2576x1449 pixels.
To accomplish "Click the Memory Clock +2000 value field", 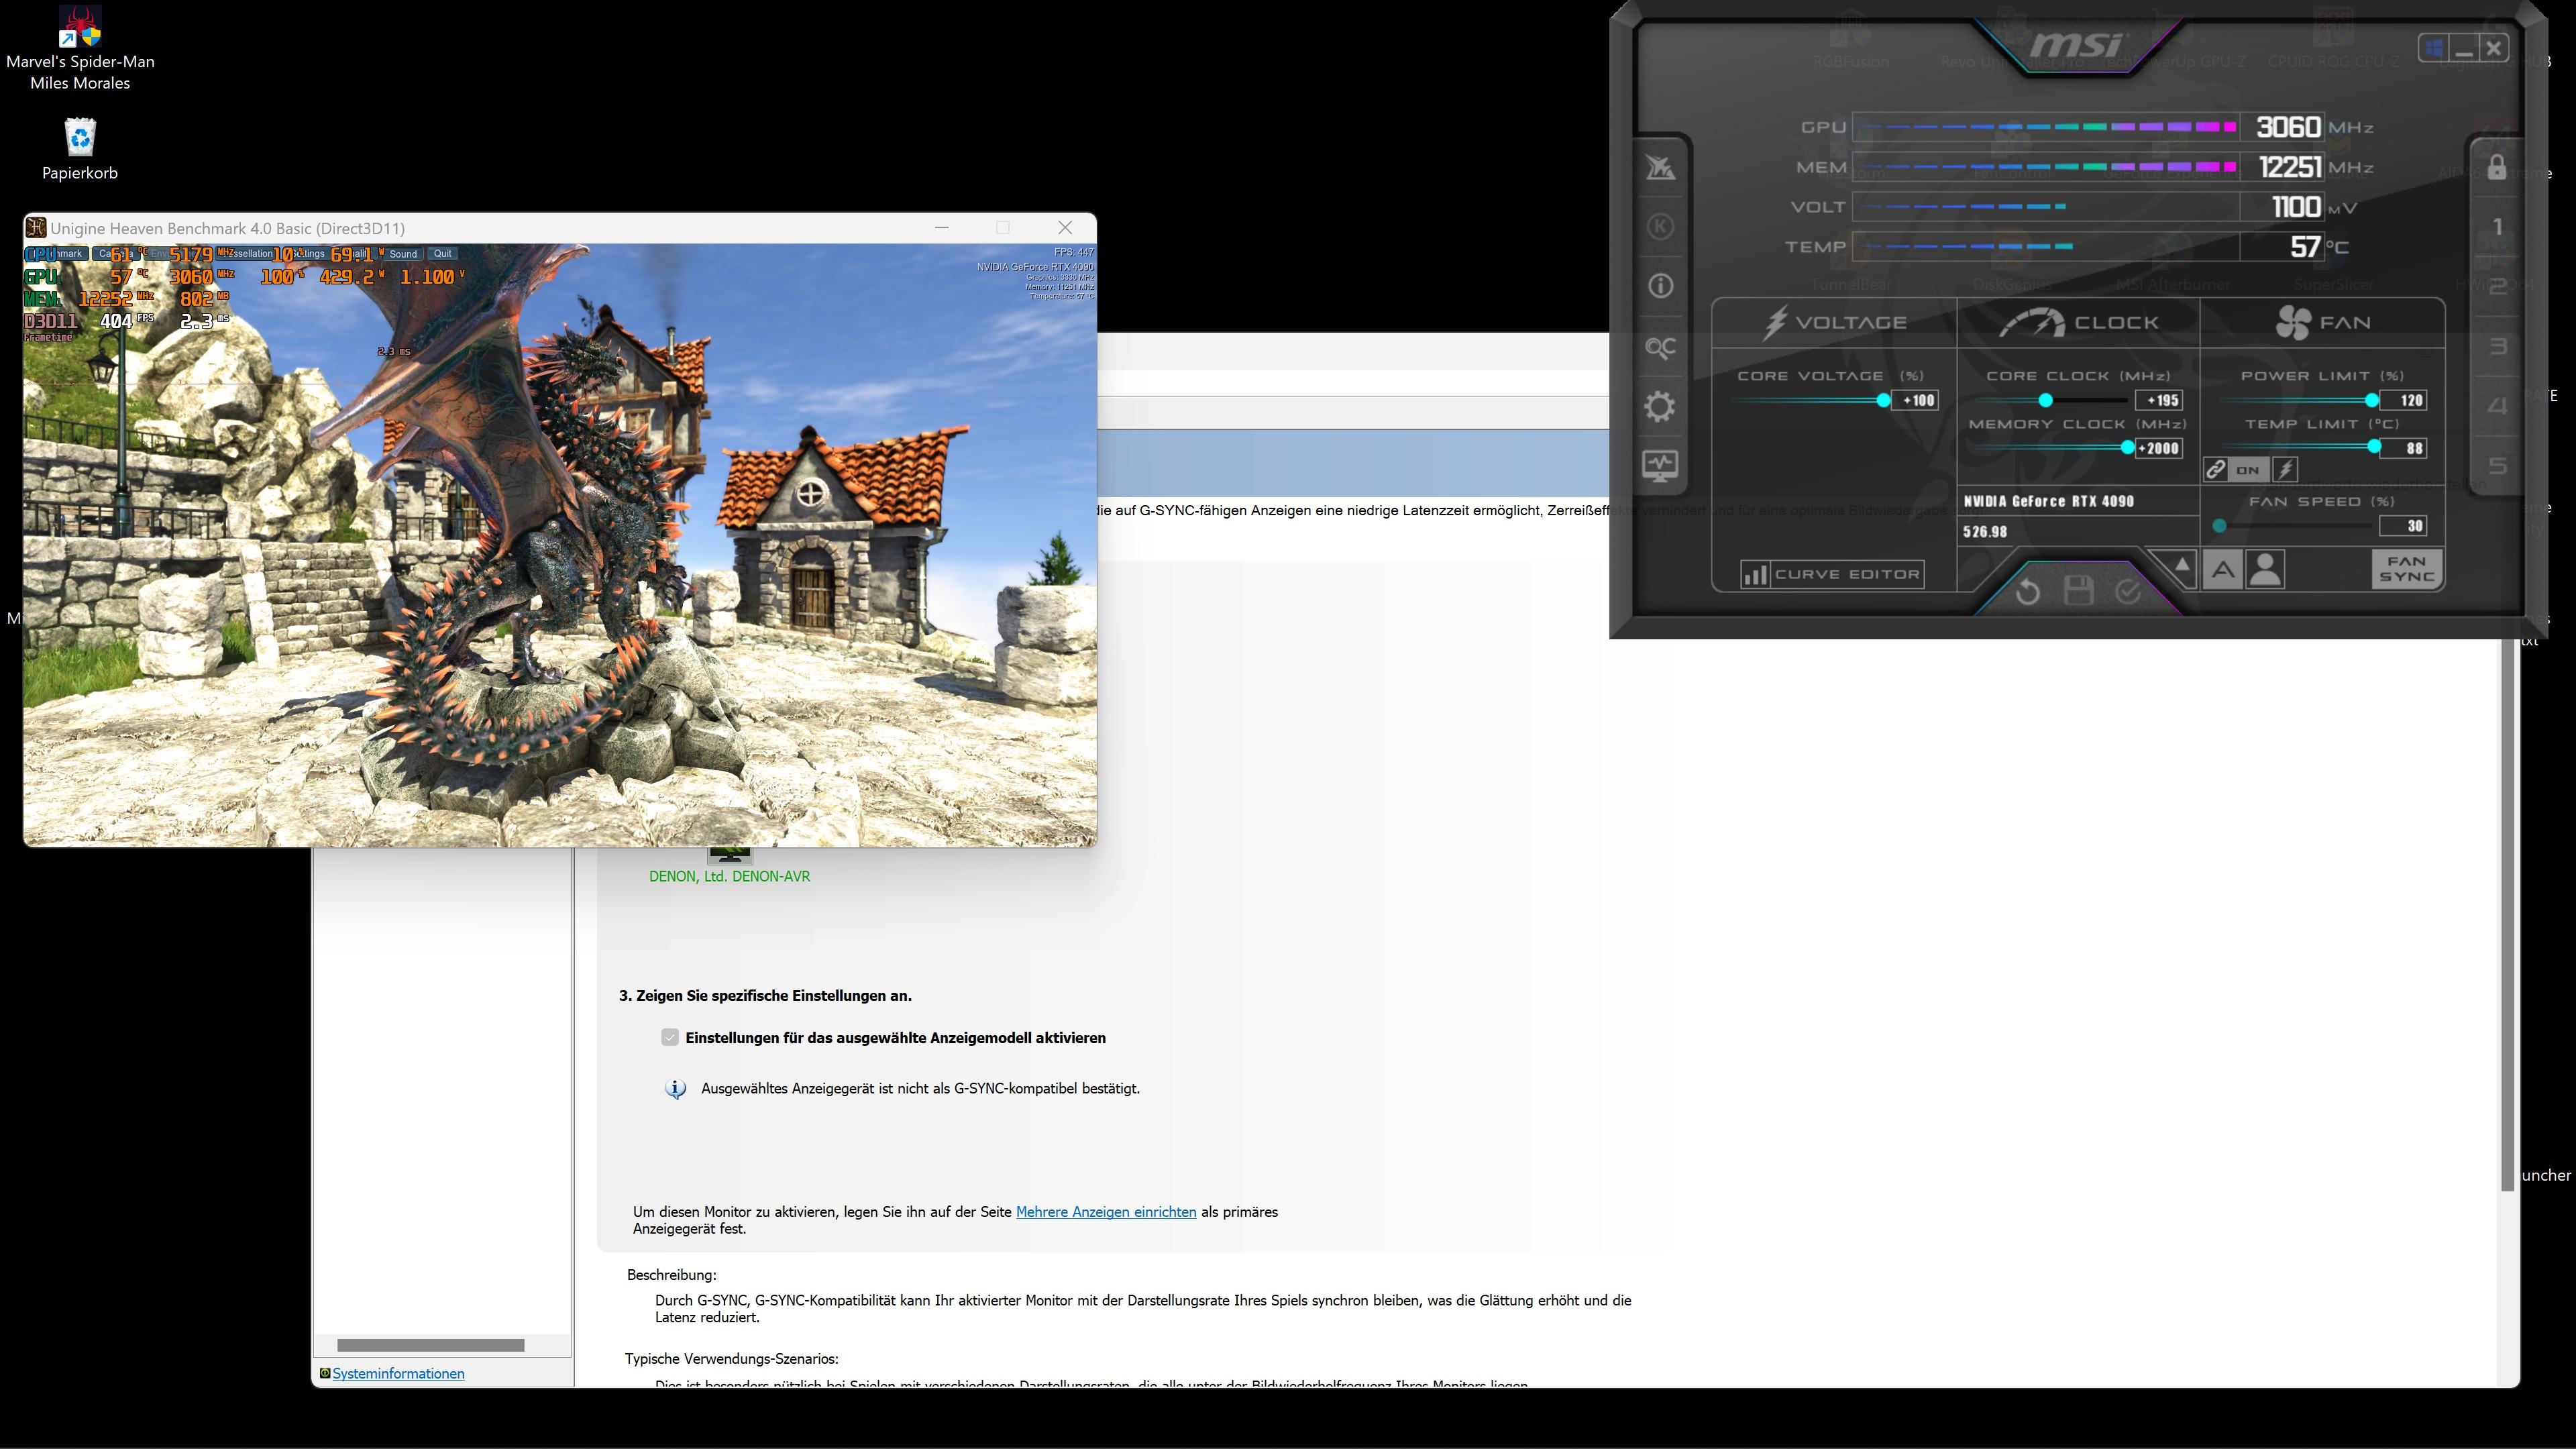I will click(x=2159, y=448).
